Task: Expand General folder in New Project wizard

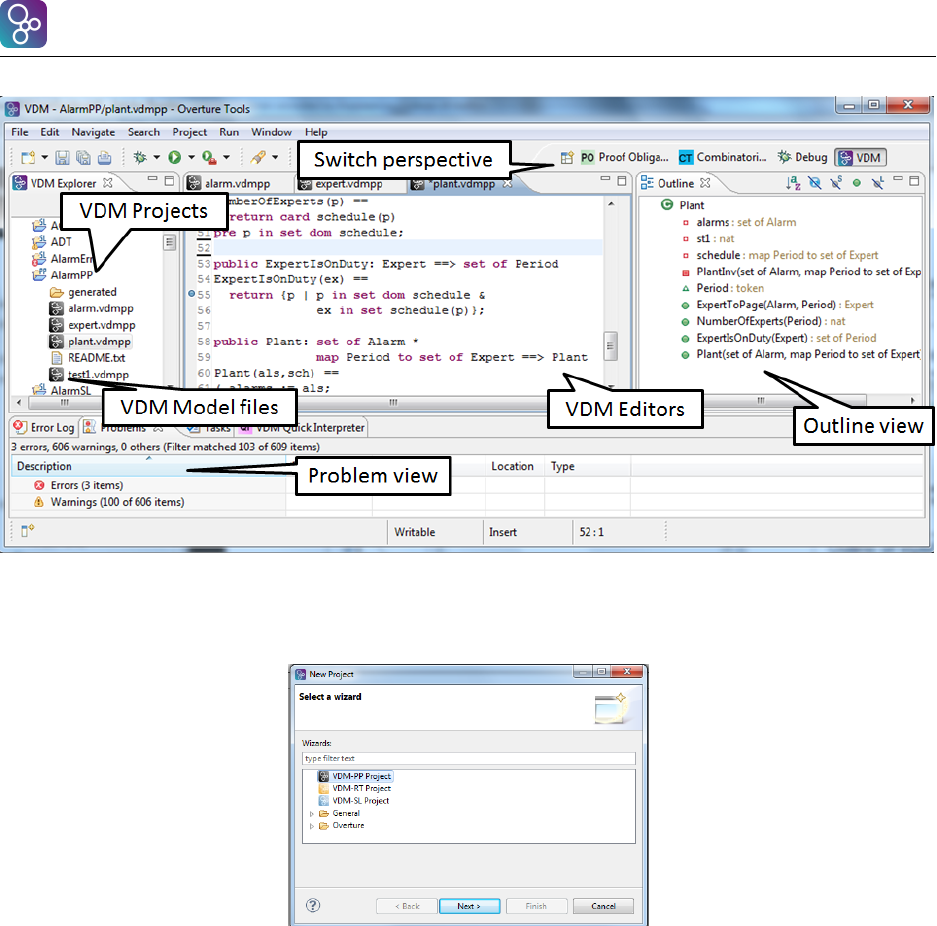Action: (x=311, y=814)
